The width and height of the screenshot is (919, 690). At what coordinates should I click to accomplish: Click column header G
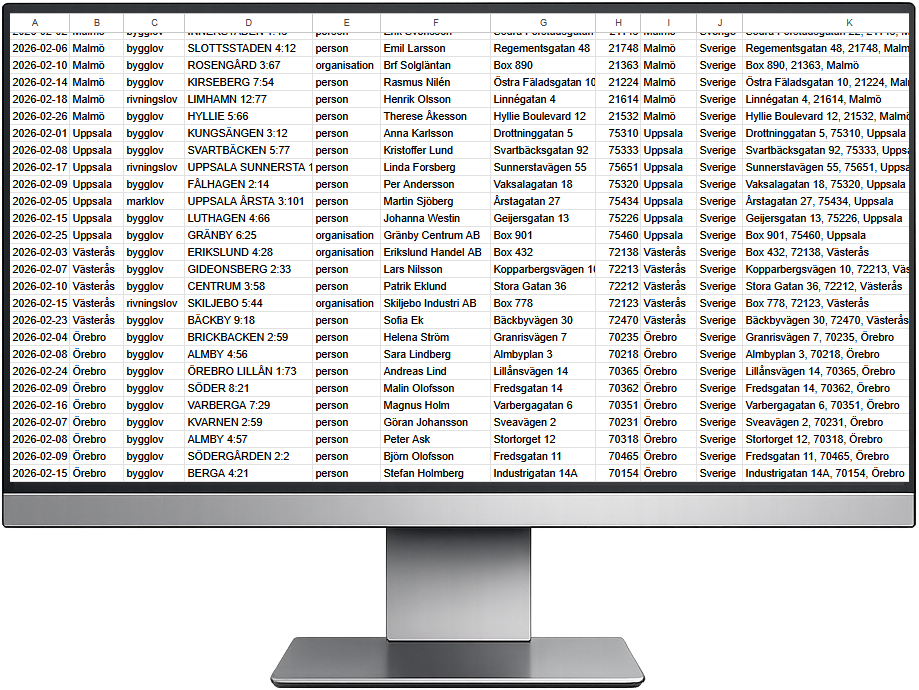point(543,22)
